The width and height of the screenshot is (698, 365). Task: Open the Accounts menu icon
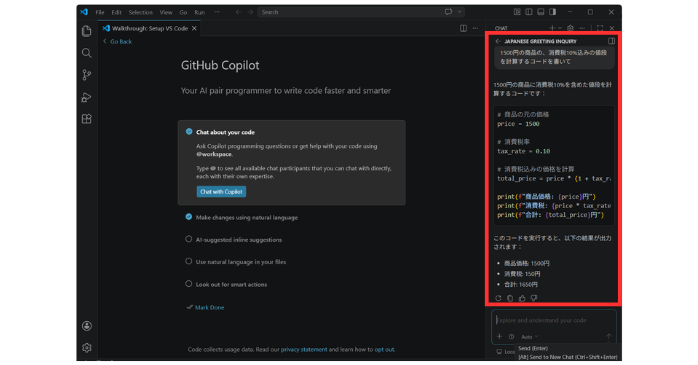87,326
